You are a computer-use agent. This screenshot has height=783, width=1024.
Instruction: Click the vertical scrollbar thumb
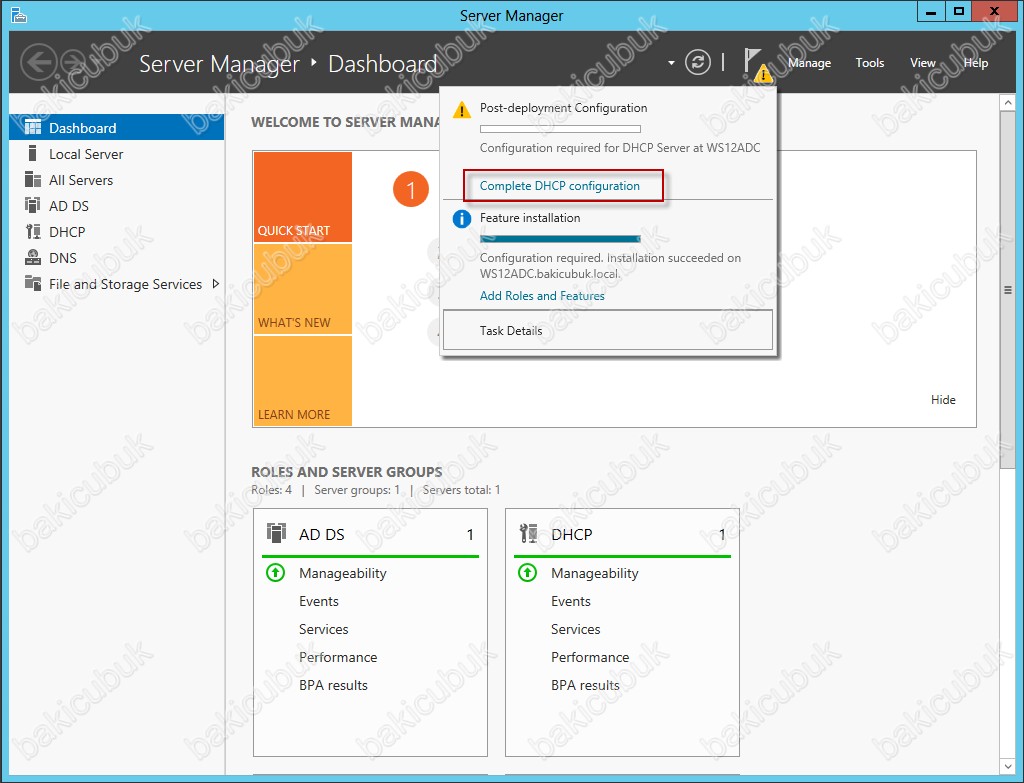(x=1008, y=290)
